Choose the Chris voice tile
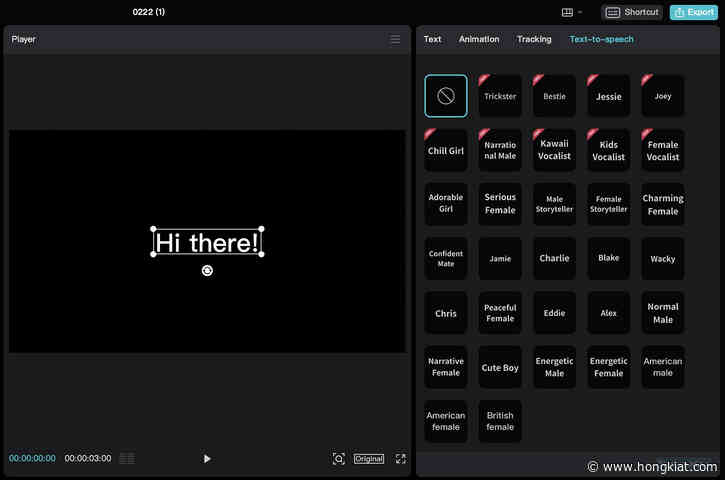This screenshot has width=725, height=480. 446,313
